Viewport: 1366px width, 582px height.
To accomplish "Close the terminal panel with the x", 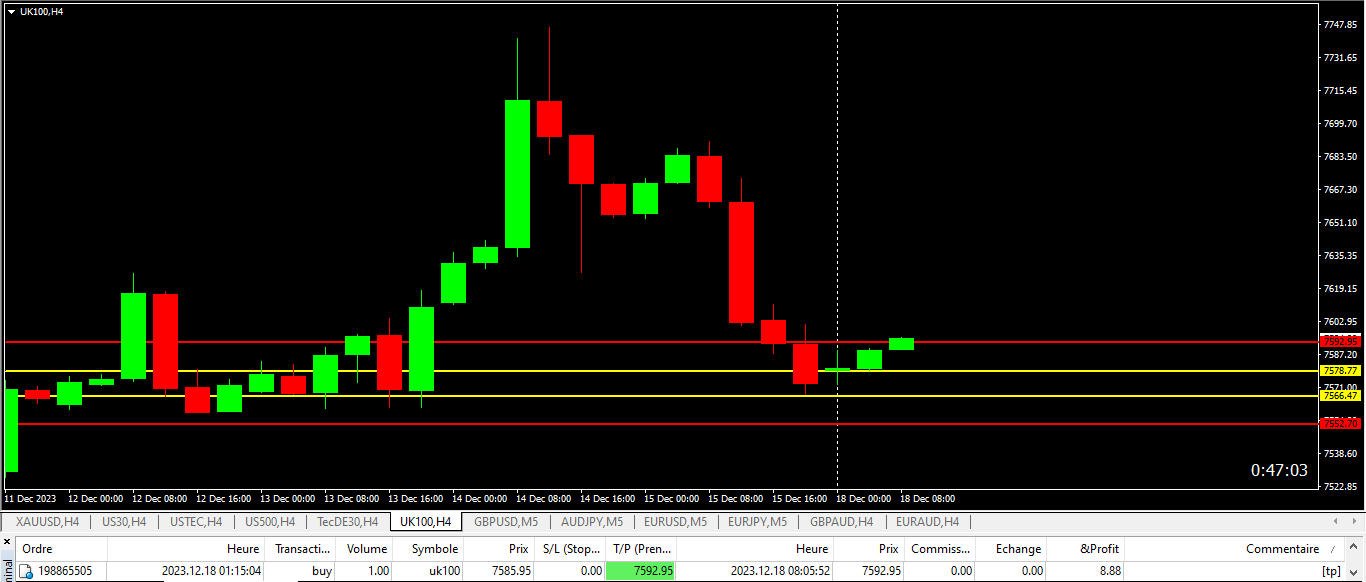I will coord(6,543).
